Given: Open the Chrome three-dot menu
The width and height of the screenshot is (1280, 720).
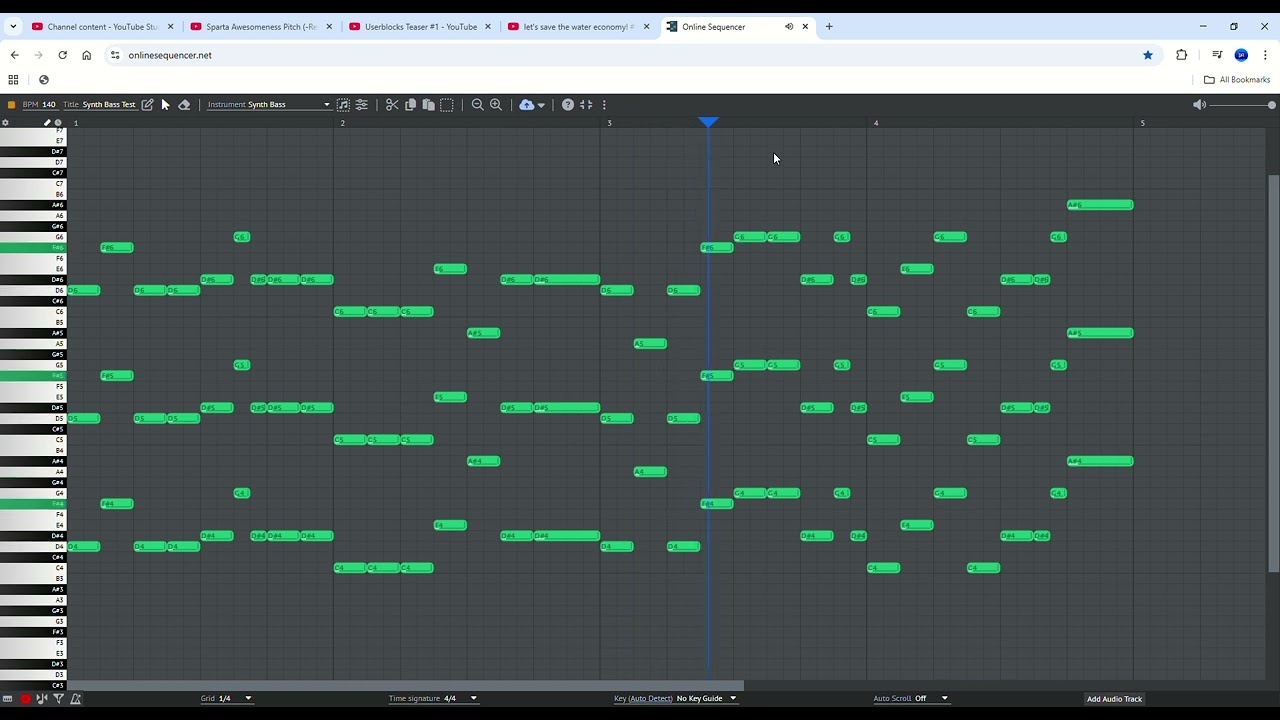Looking at the screenshot, I should pyautogui.click(x=1266, y=55).
